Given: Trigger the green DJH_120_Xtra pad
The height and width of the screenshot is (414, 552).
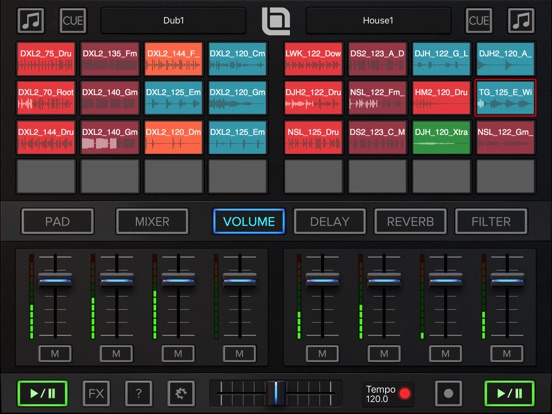Looking at the screenshot, I should tap(441, 137).
